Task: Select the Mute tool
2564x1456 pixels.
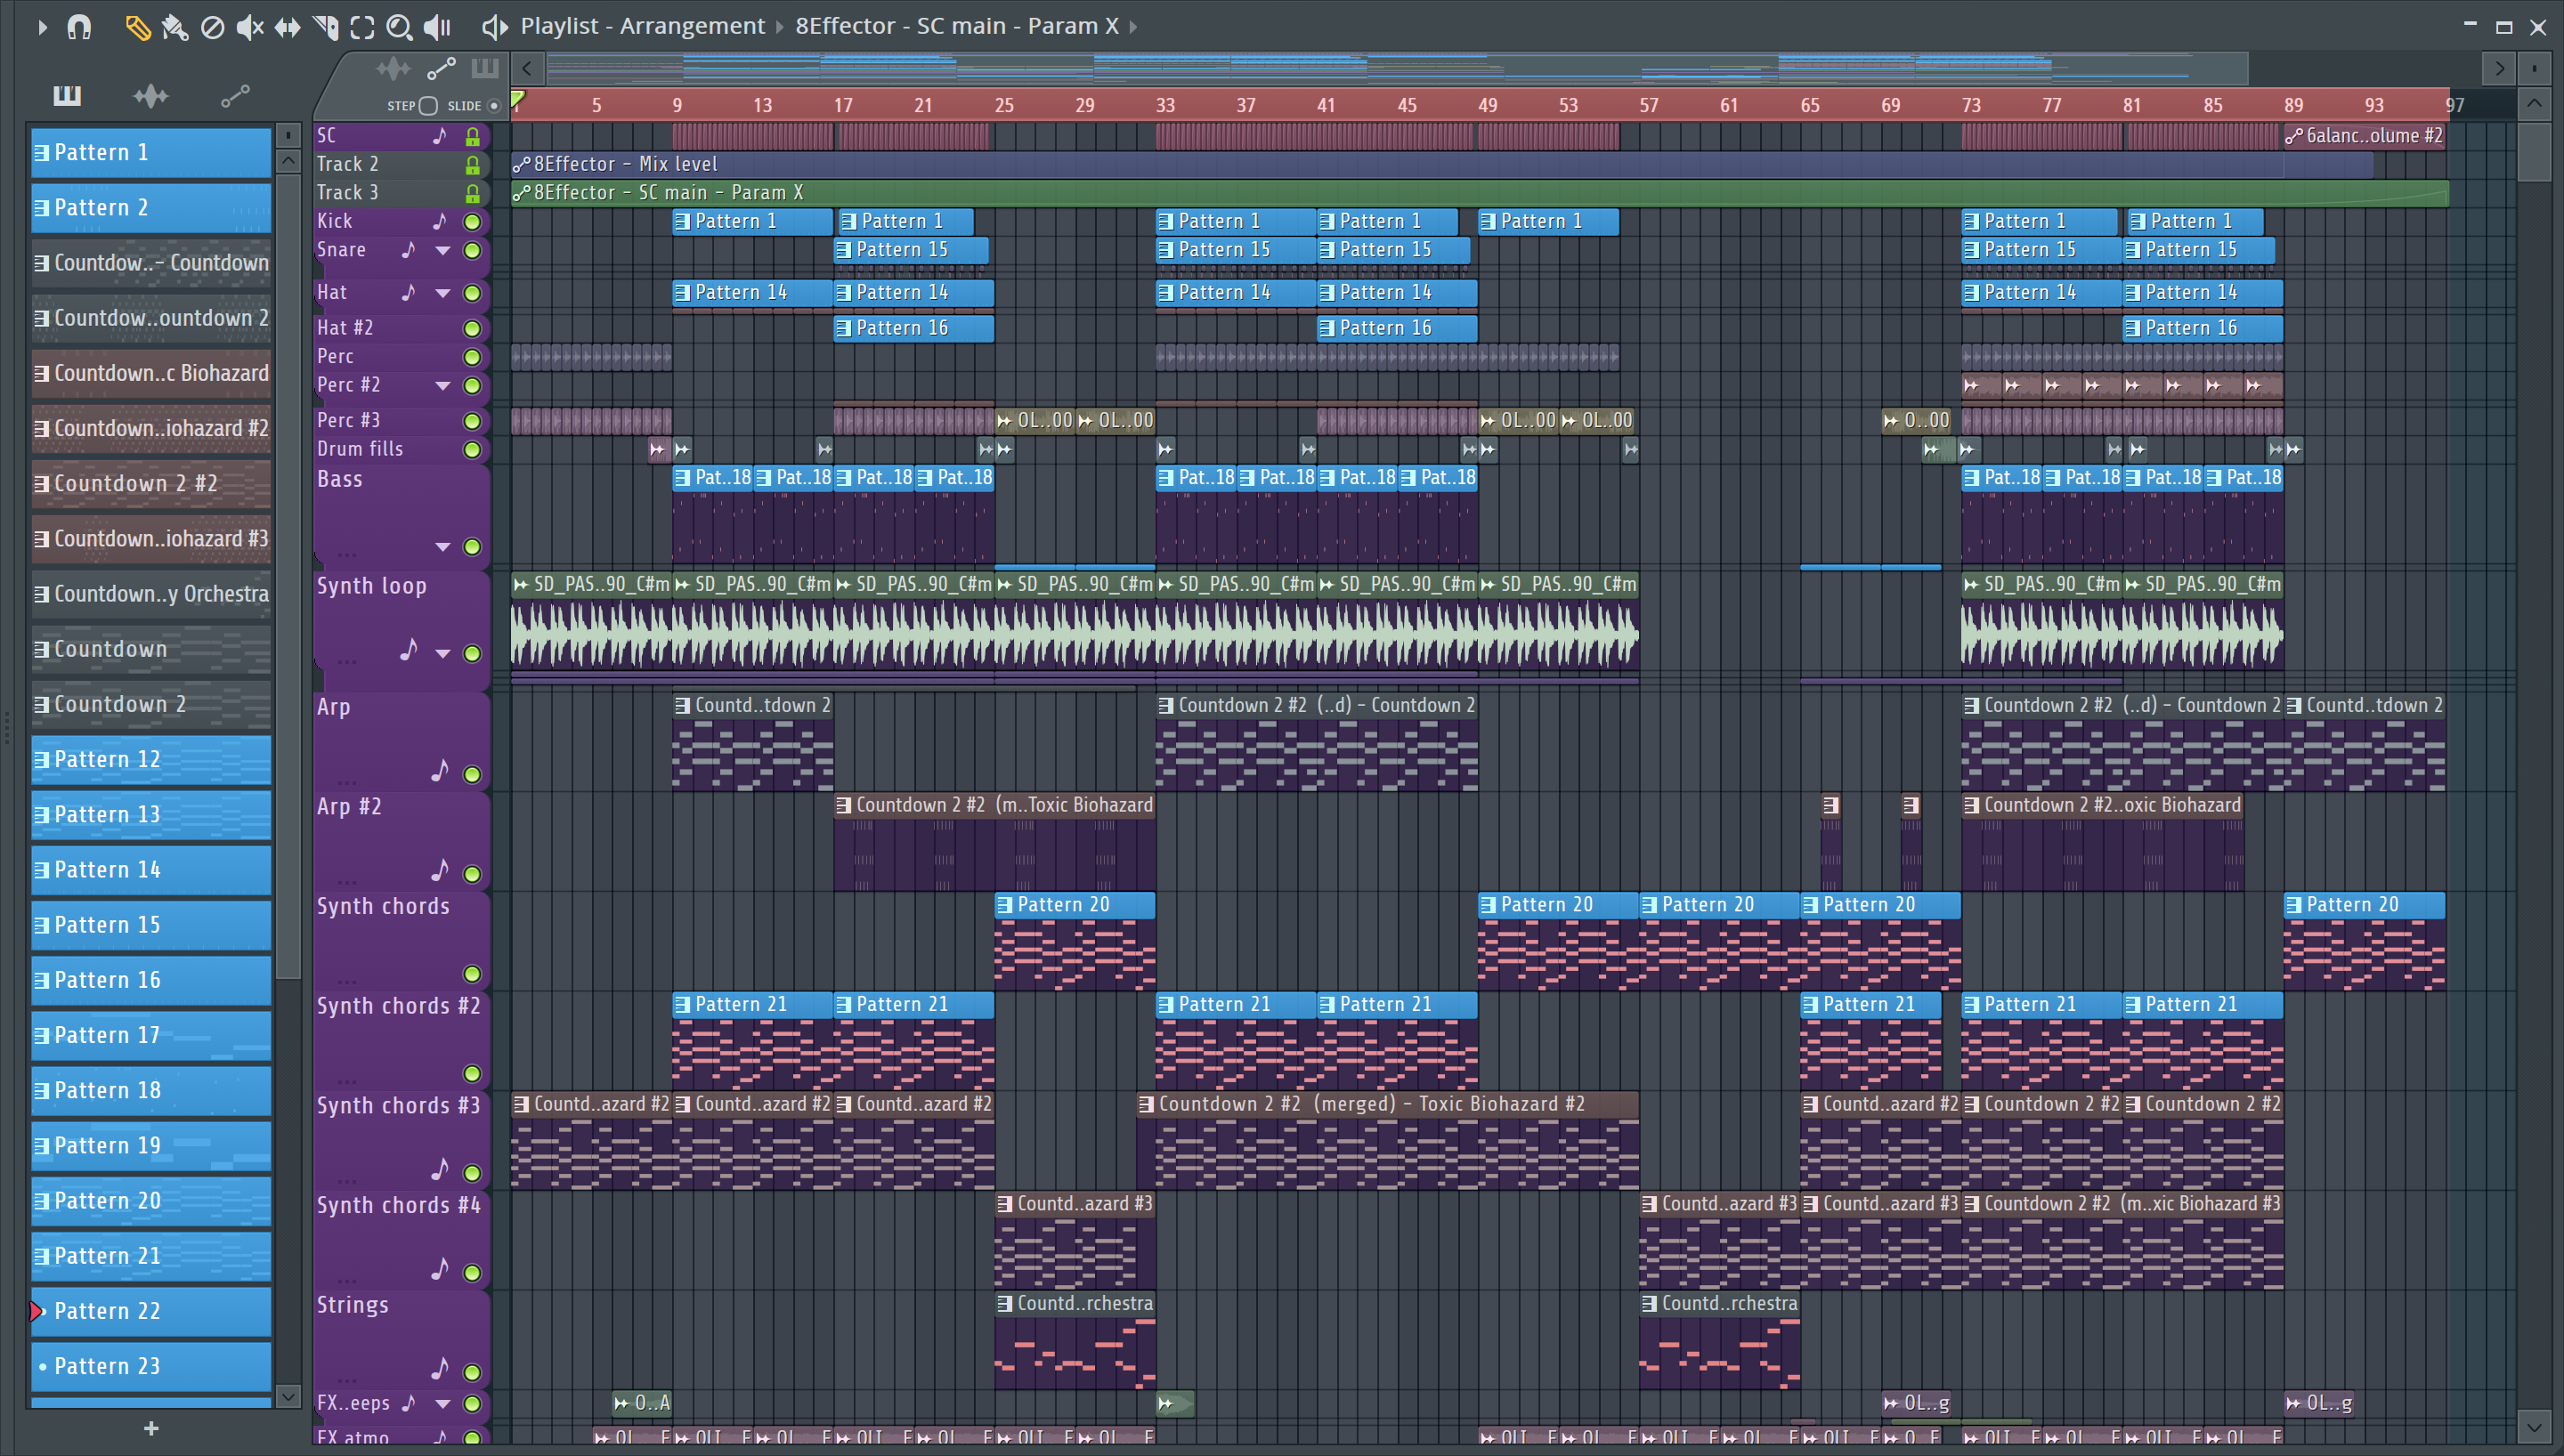Action: point(250,27)
